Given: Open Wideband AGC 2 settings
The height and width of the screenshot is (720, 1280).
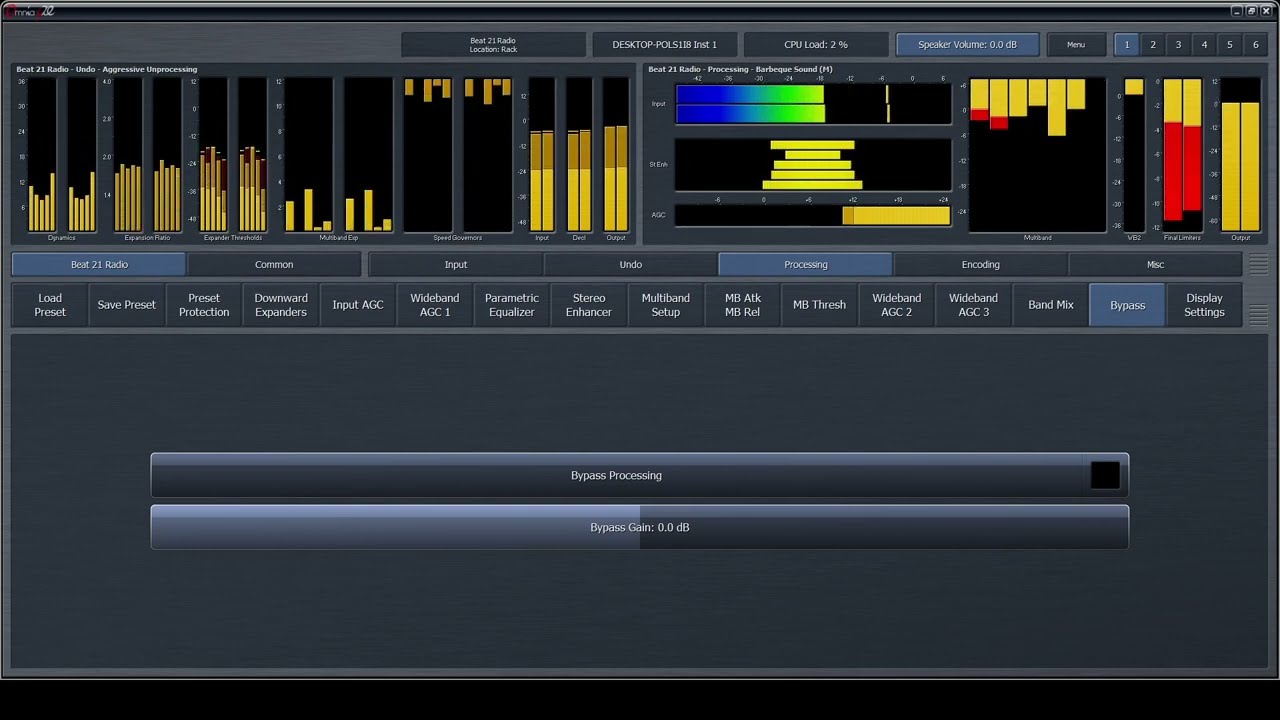Looking at the screenshot, I should tap(897, 305).
